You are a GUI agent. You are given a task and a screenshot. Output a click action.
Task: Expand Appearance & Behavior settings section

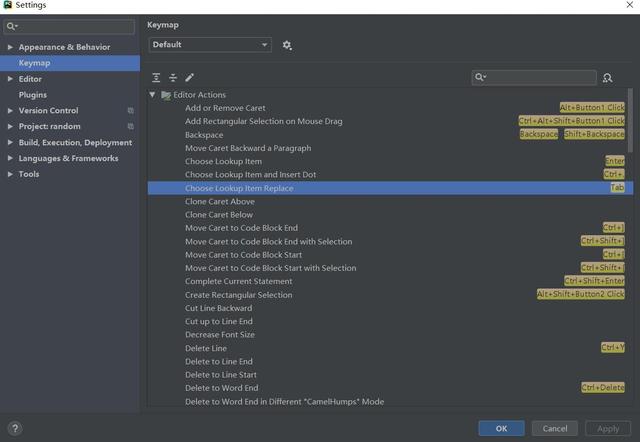coord(10,47)
